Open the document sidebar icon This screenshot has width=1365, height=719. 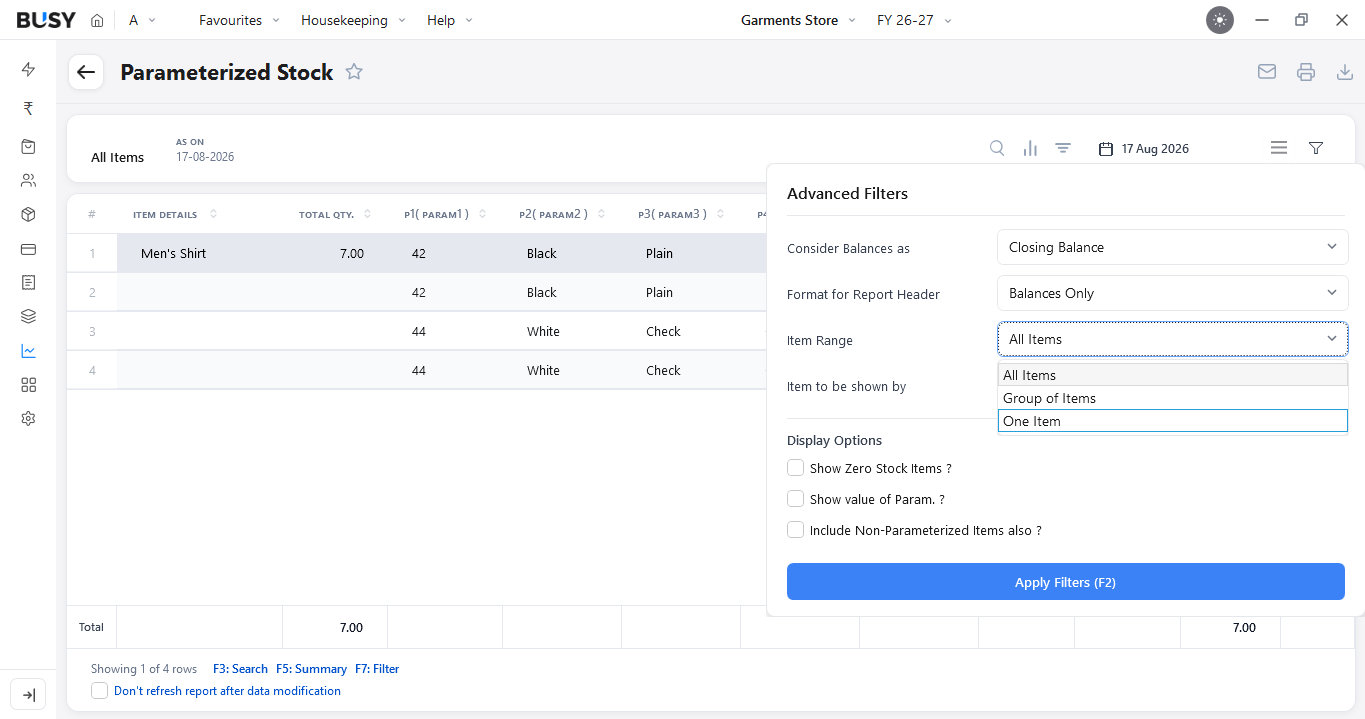pos(28,283)
